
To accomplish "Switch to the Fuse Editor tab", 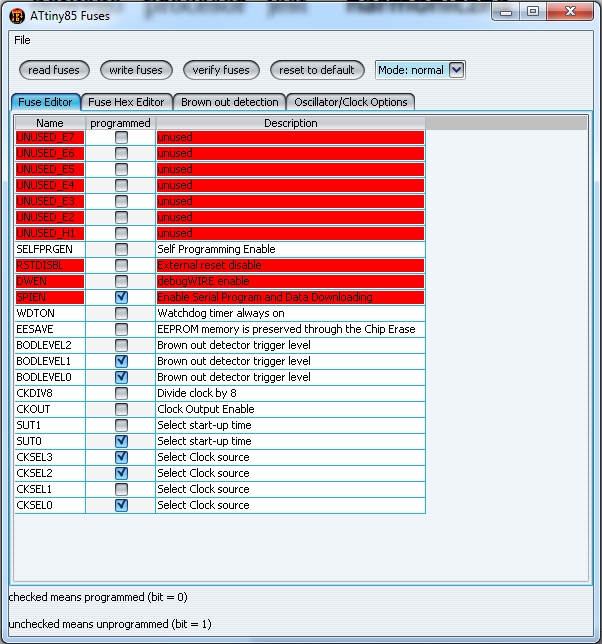I will [45, 102].
